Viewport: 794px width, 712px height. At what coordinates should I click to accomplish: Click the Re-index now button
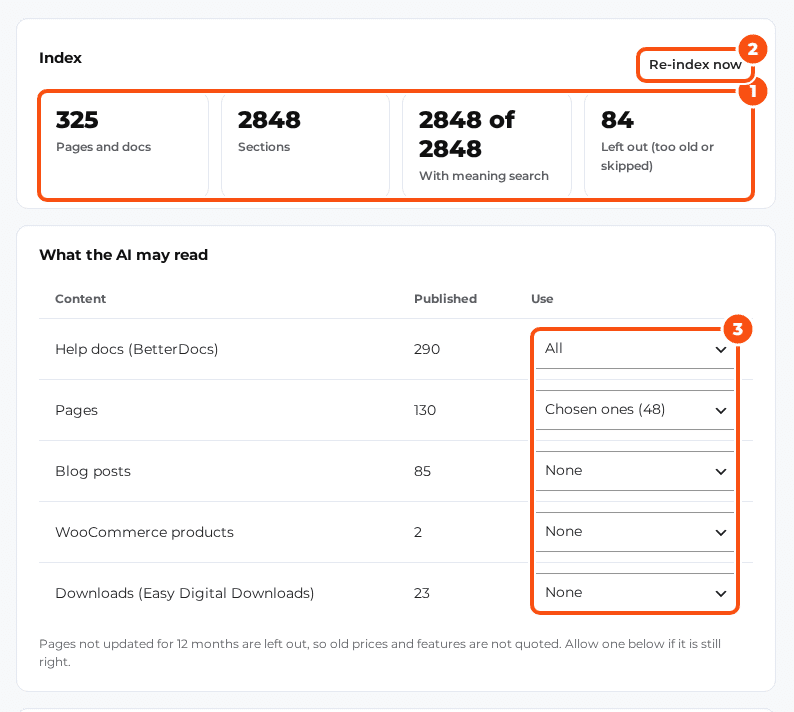pos(695,65)
